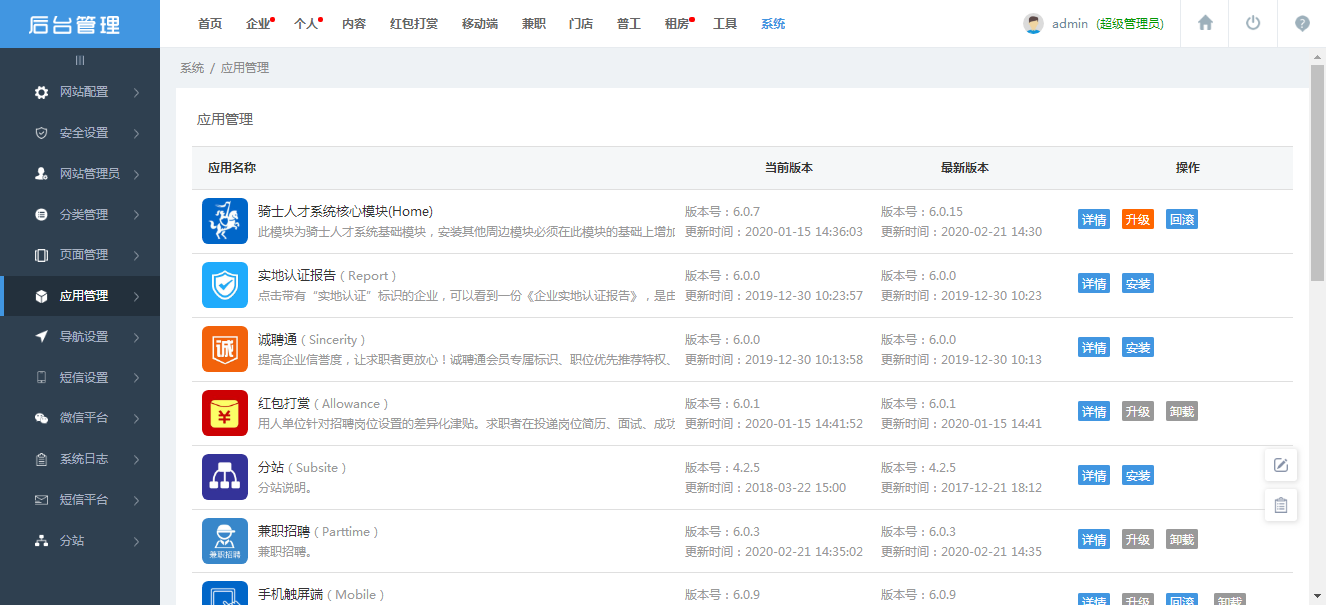This screenshot has width=1326, height=605.
Task: Expand 微信平台 with its chevron
Action: point(136,418)
